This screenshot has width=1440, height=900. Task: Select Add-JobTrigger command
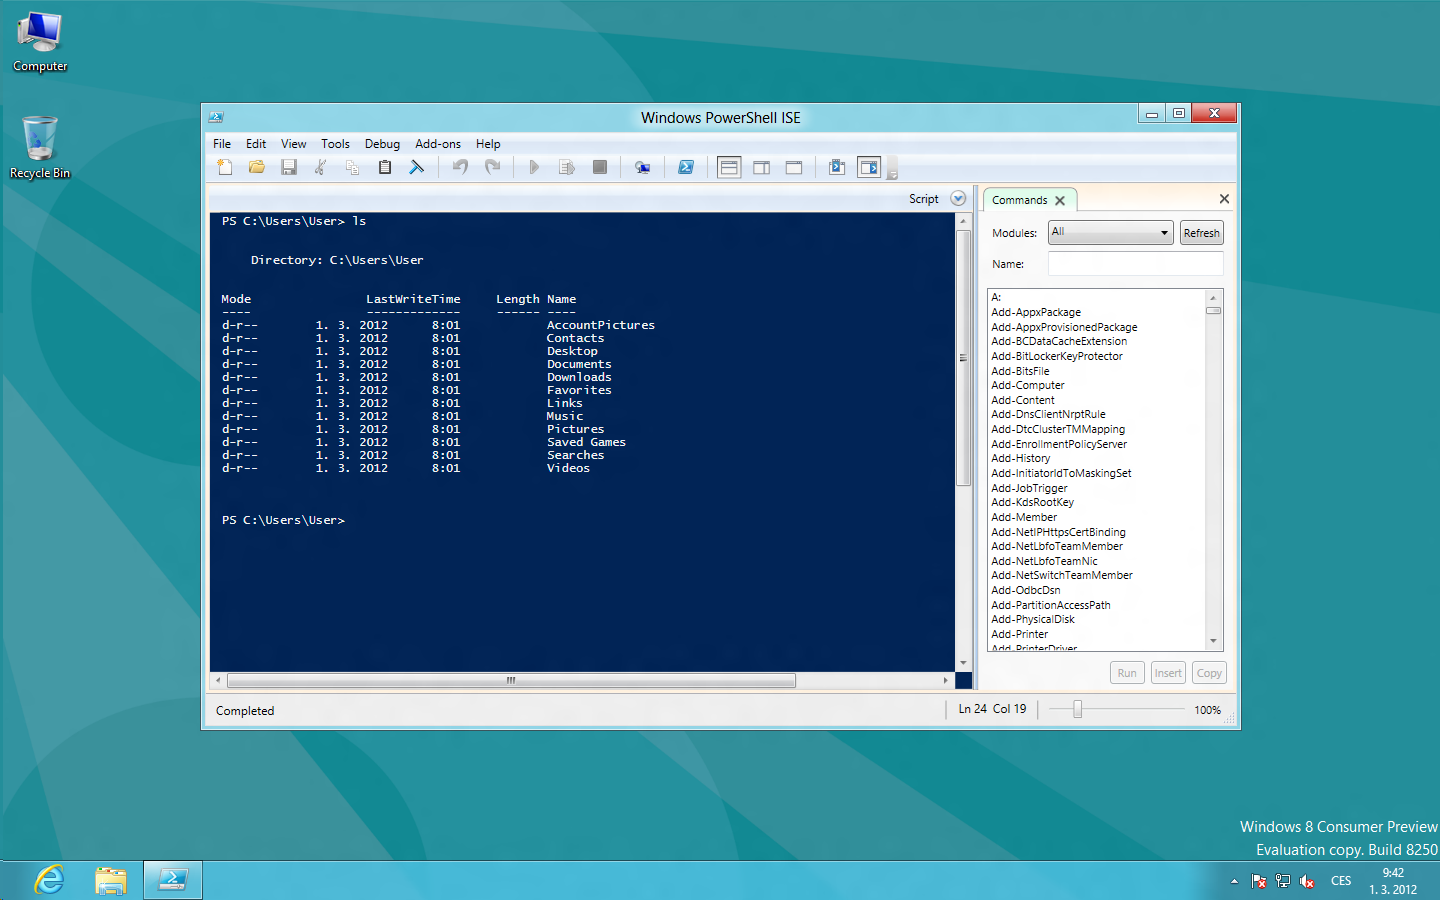click(x=1030, y=488)
